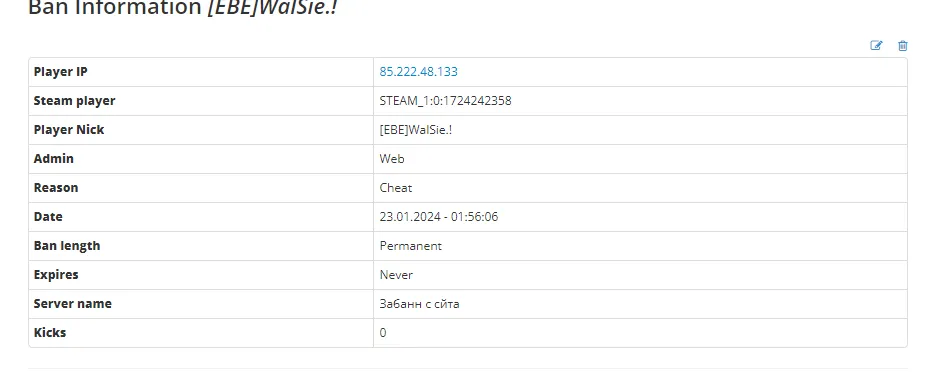Click the Player IP row label
This screenshot has width=937, height=378.
[60, 72]
